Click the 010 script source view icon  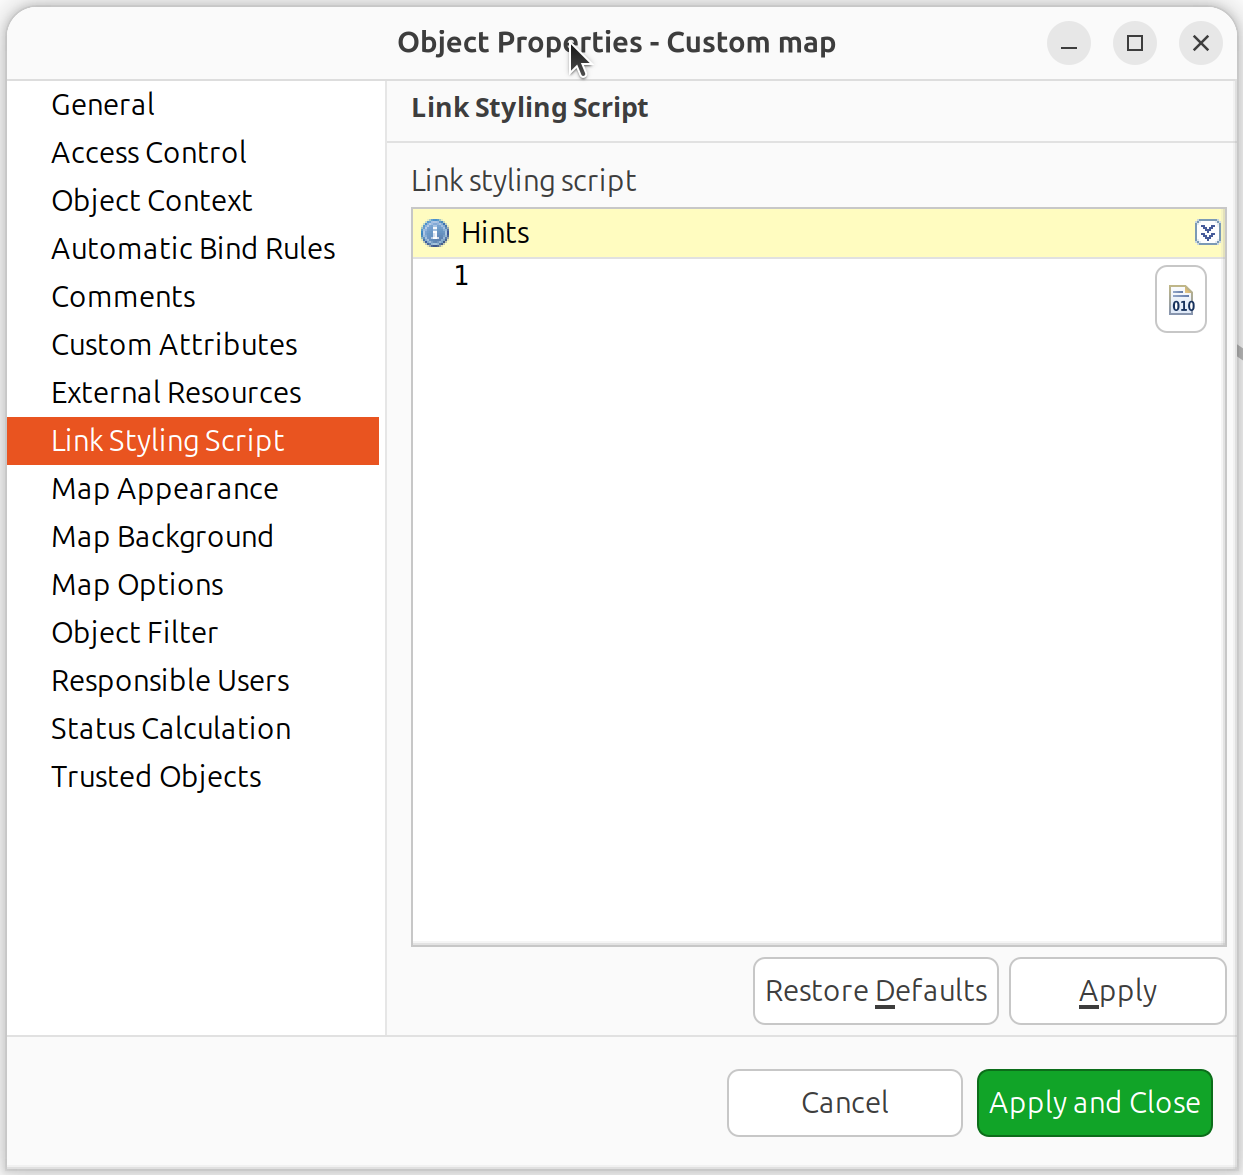[1180, 299]
